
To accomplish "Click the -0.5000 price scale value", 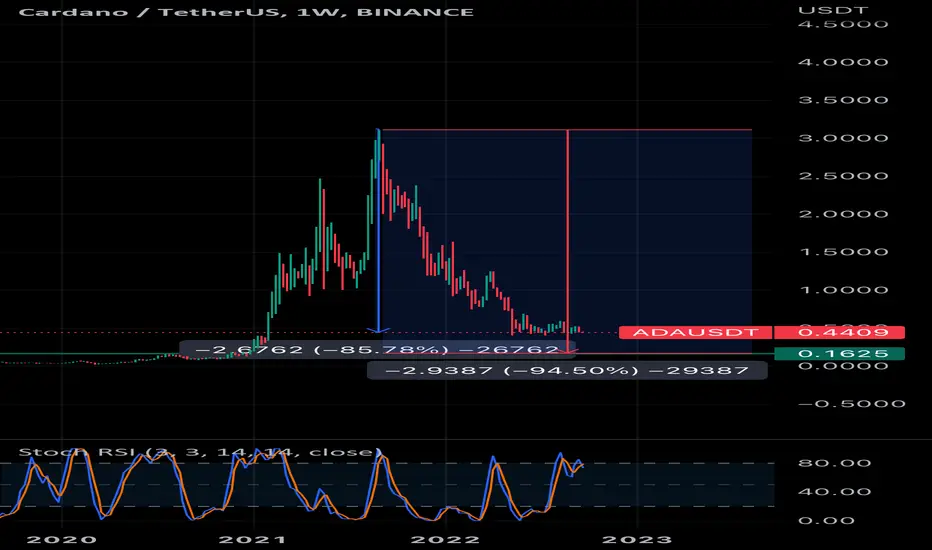I will (x=852, y=404).
